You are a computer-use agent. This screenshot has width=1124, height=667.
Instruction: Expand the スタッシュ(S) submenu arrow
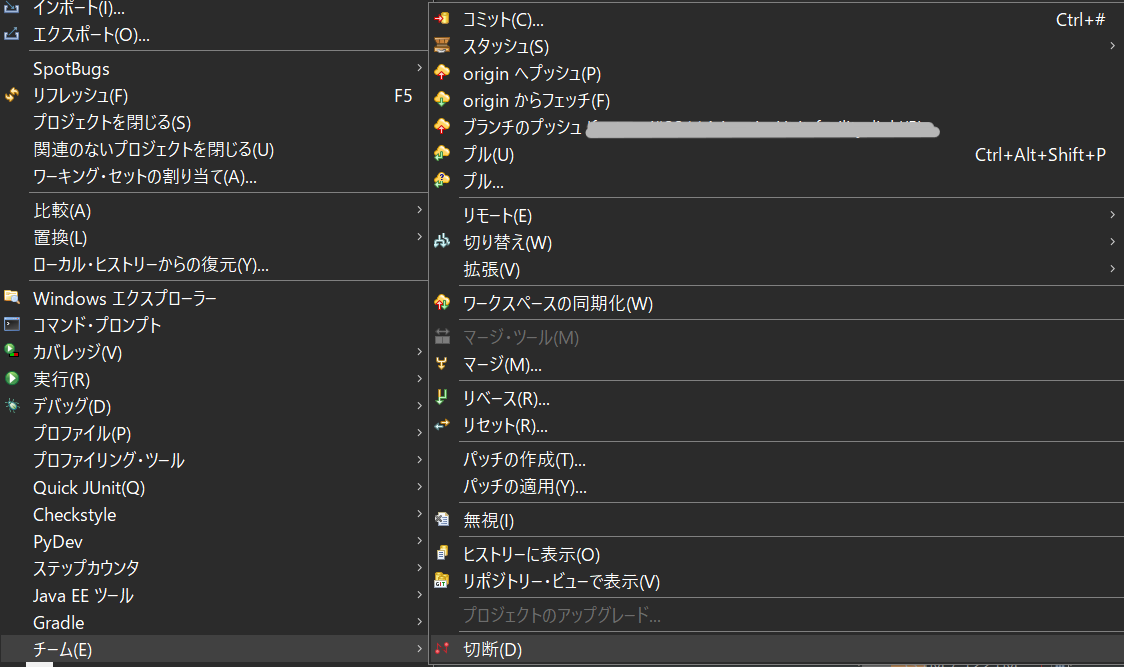tap(1110, 45)
